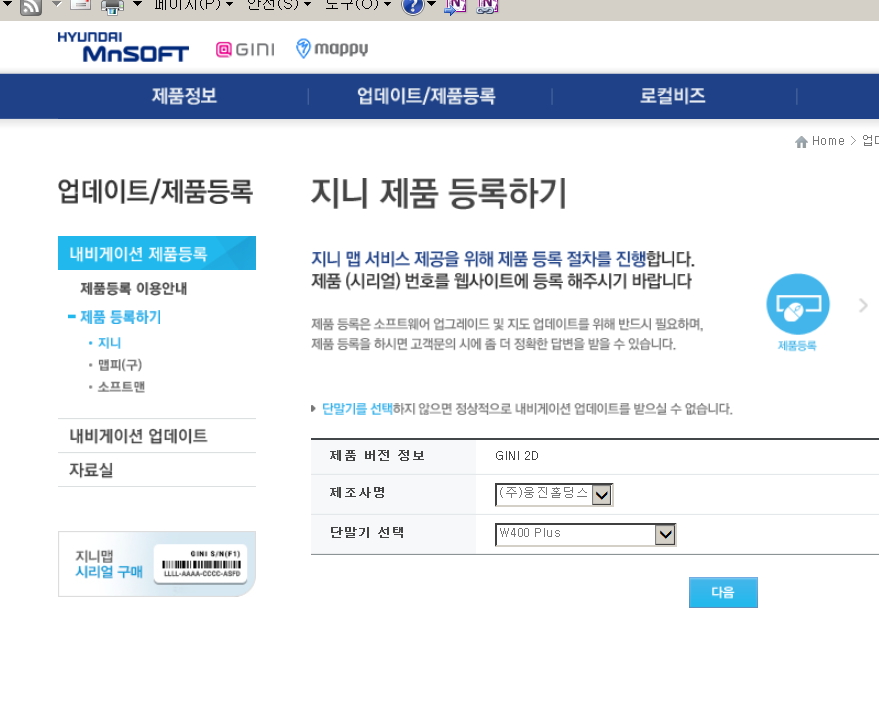Click the Home breadcrumb house icon
The height and width of the screenshot is (704, 879).
coord(801,142)
